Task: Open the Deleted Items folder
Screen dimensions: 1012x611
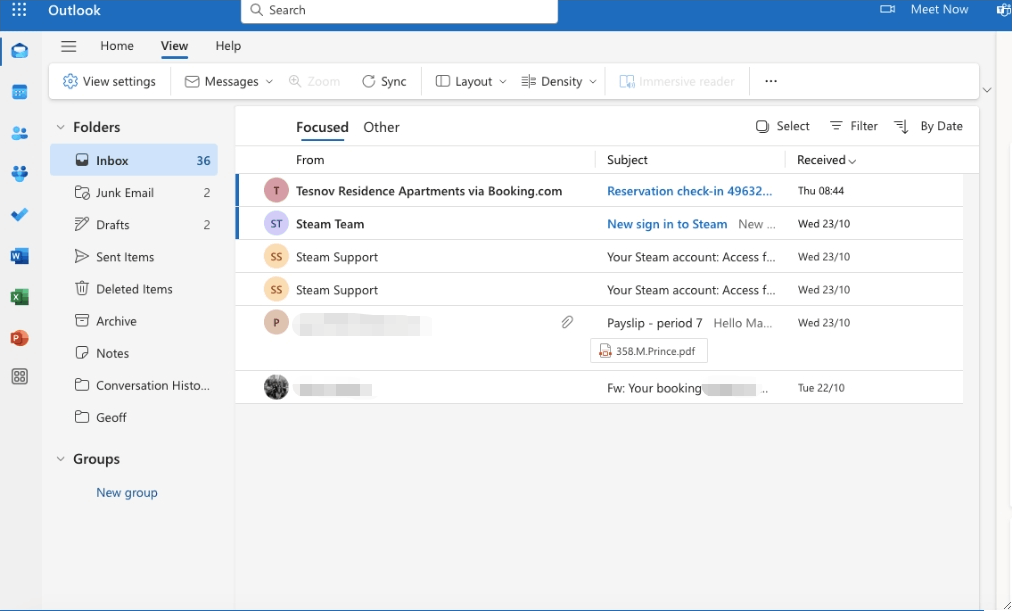Action: pyautogui.click(x=134, y=289)
